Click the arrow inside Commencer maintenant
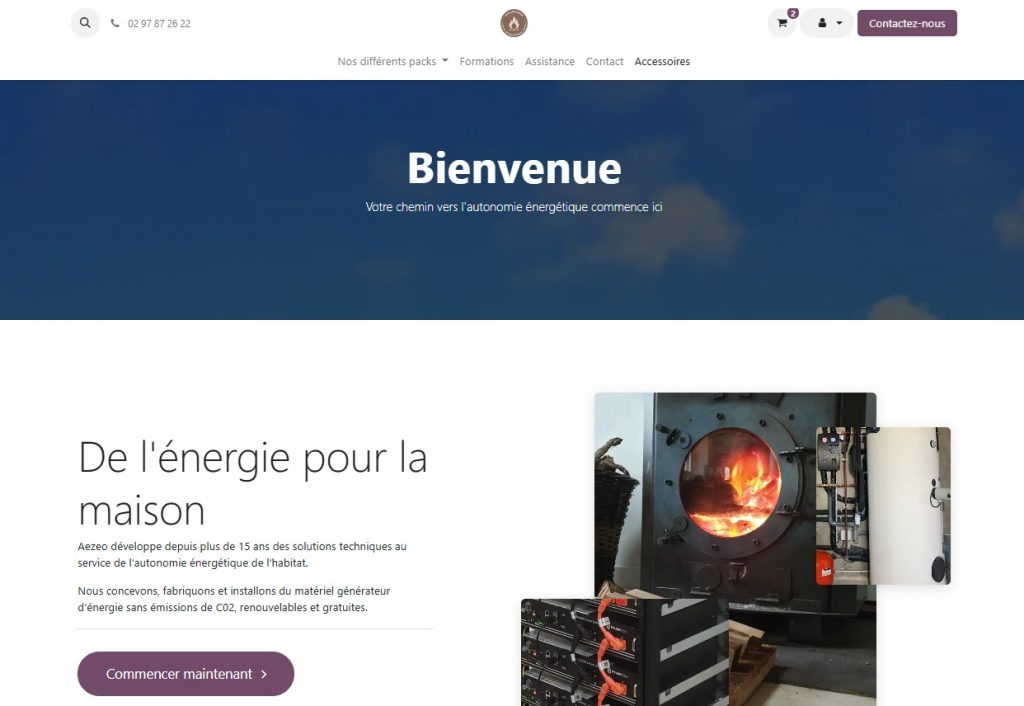This screenshot has height=706, width=1024. 264,674
